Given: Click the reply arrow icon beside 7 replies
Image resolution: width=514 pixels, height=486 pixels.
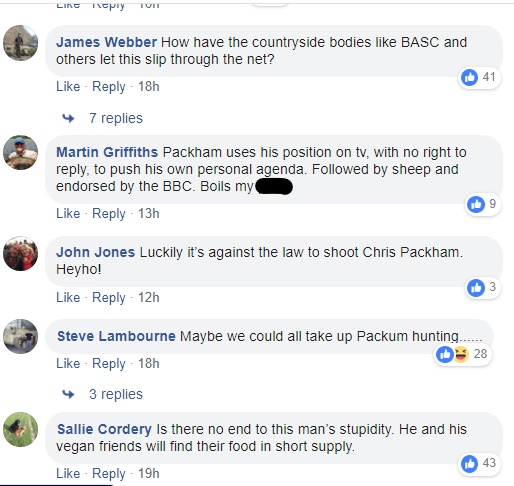Looking at the screenshot, I should point(68,118).
